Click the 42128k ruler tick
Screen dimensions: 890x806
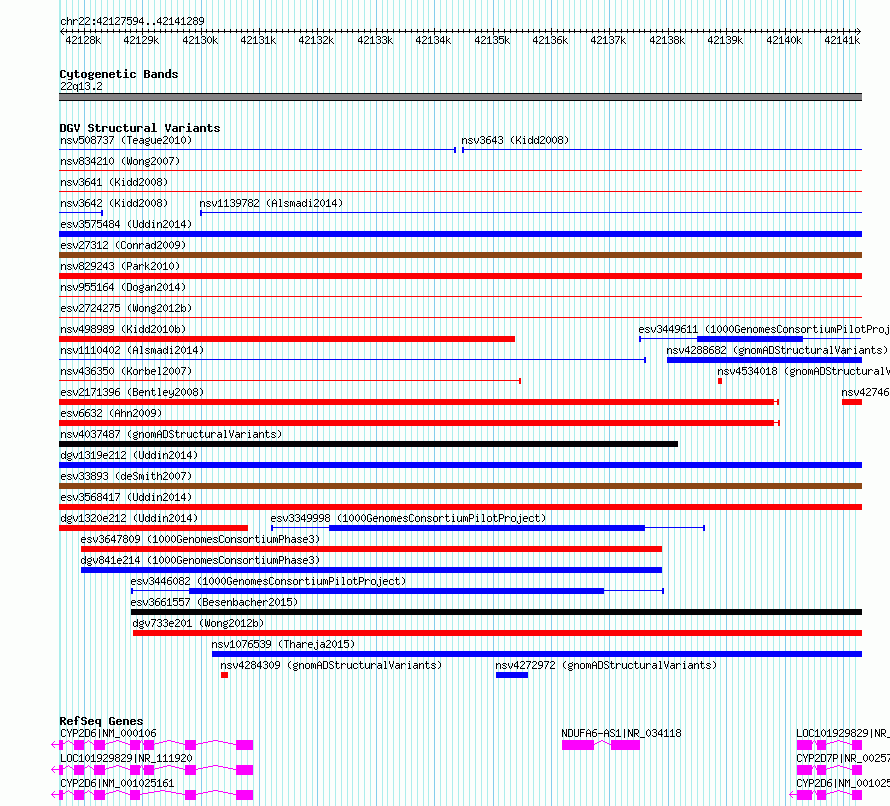[x=83, y=40]
